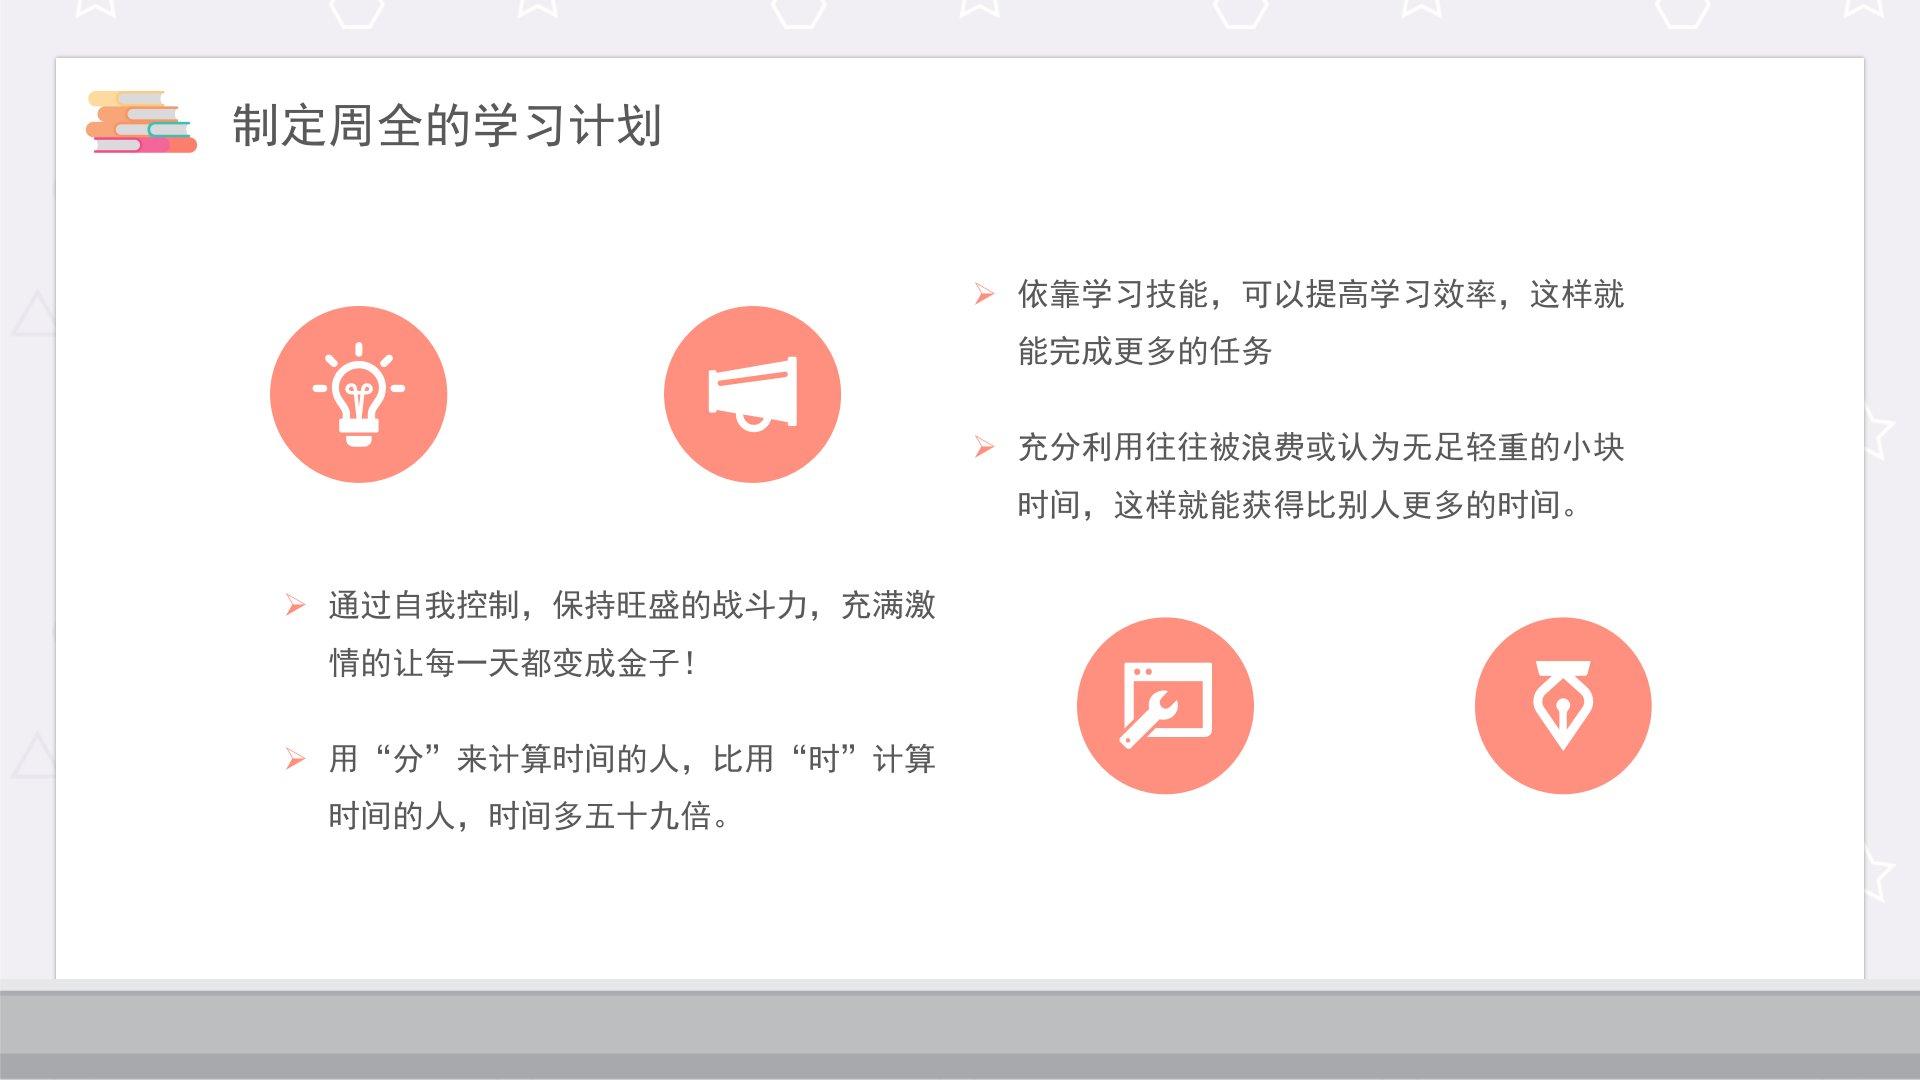Viewport: 1920px width, 1080px height.
Task: Click the text 依靠学习技能，可以提高学习效率
Action: tap(1320, 294)
